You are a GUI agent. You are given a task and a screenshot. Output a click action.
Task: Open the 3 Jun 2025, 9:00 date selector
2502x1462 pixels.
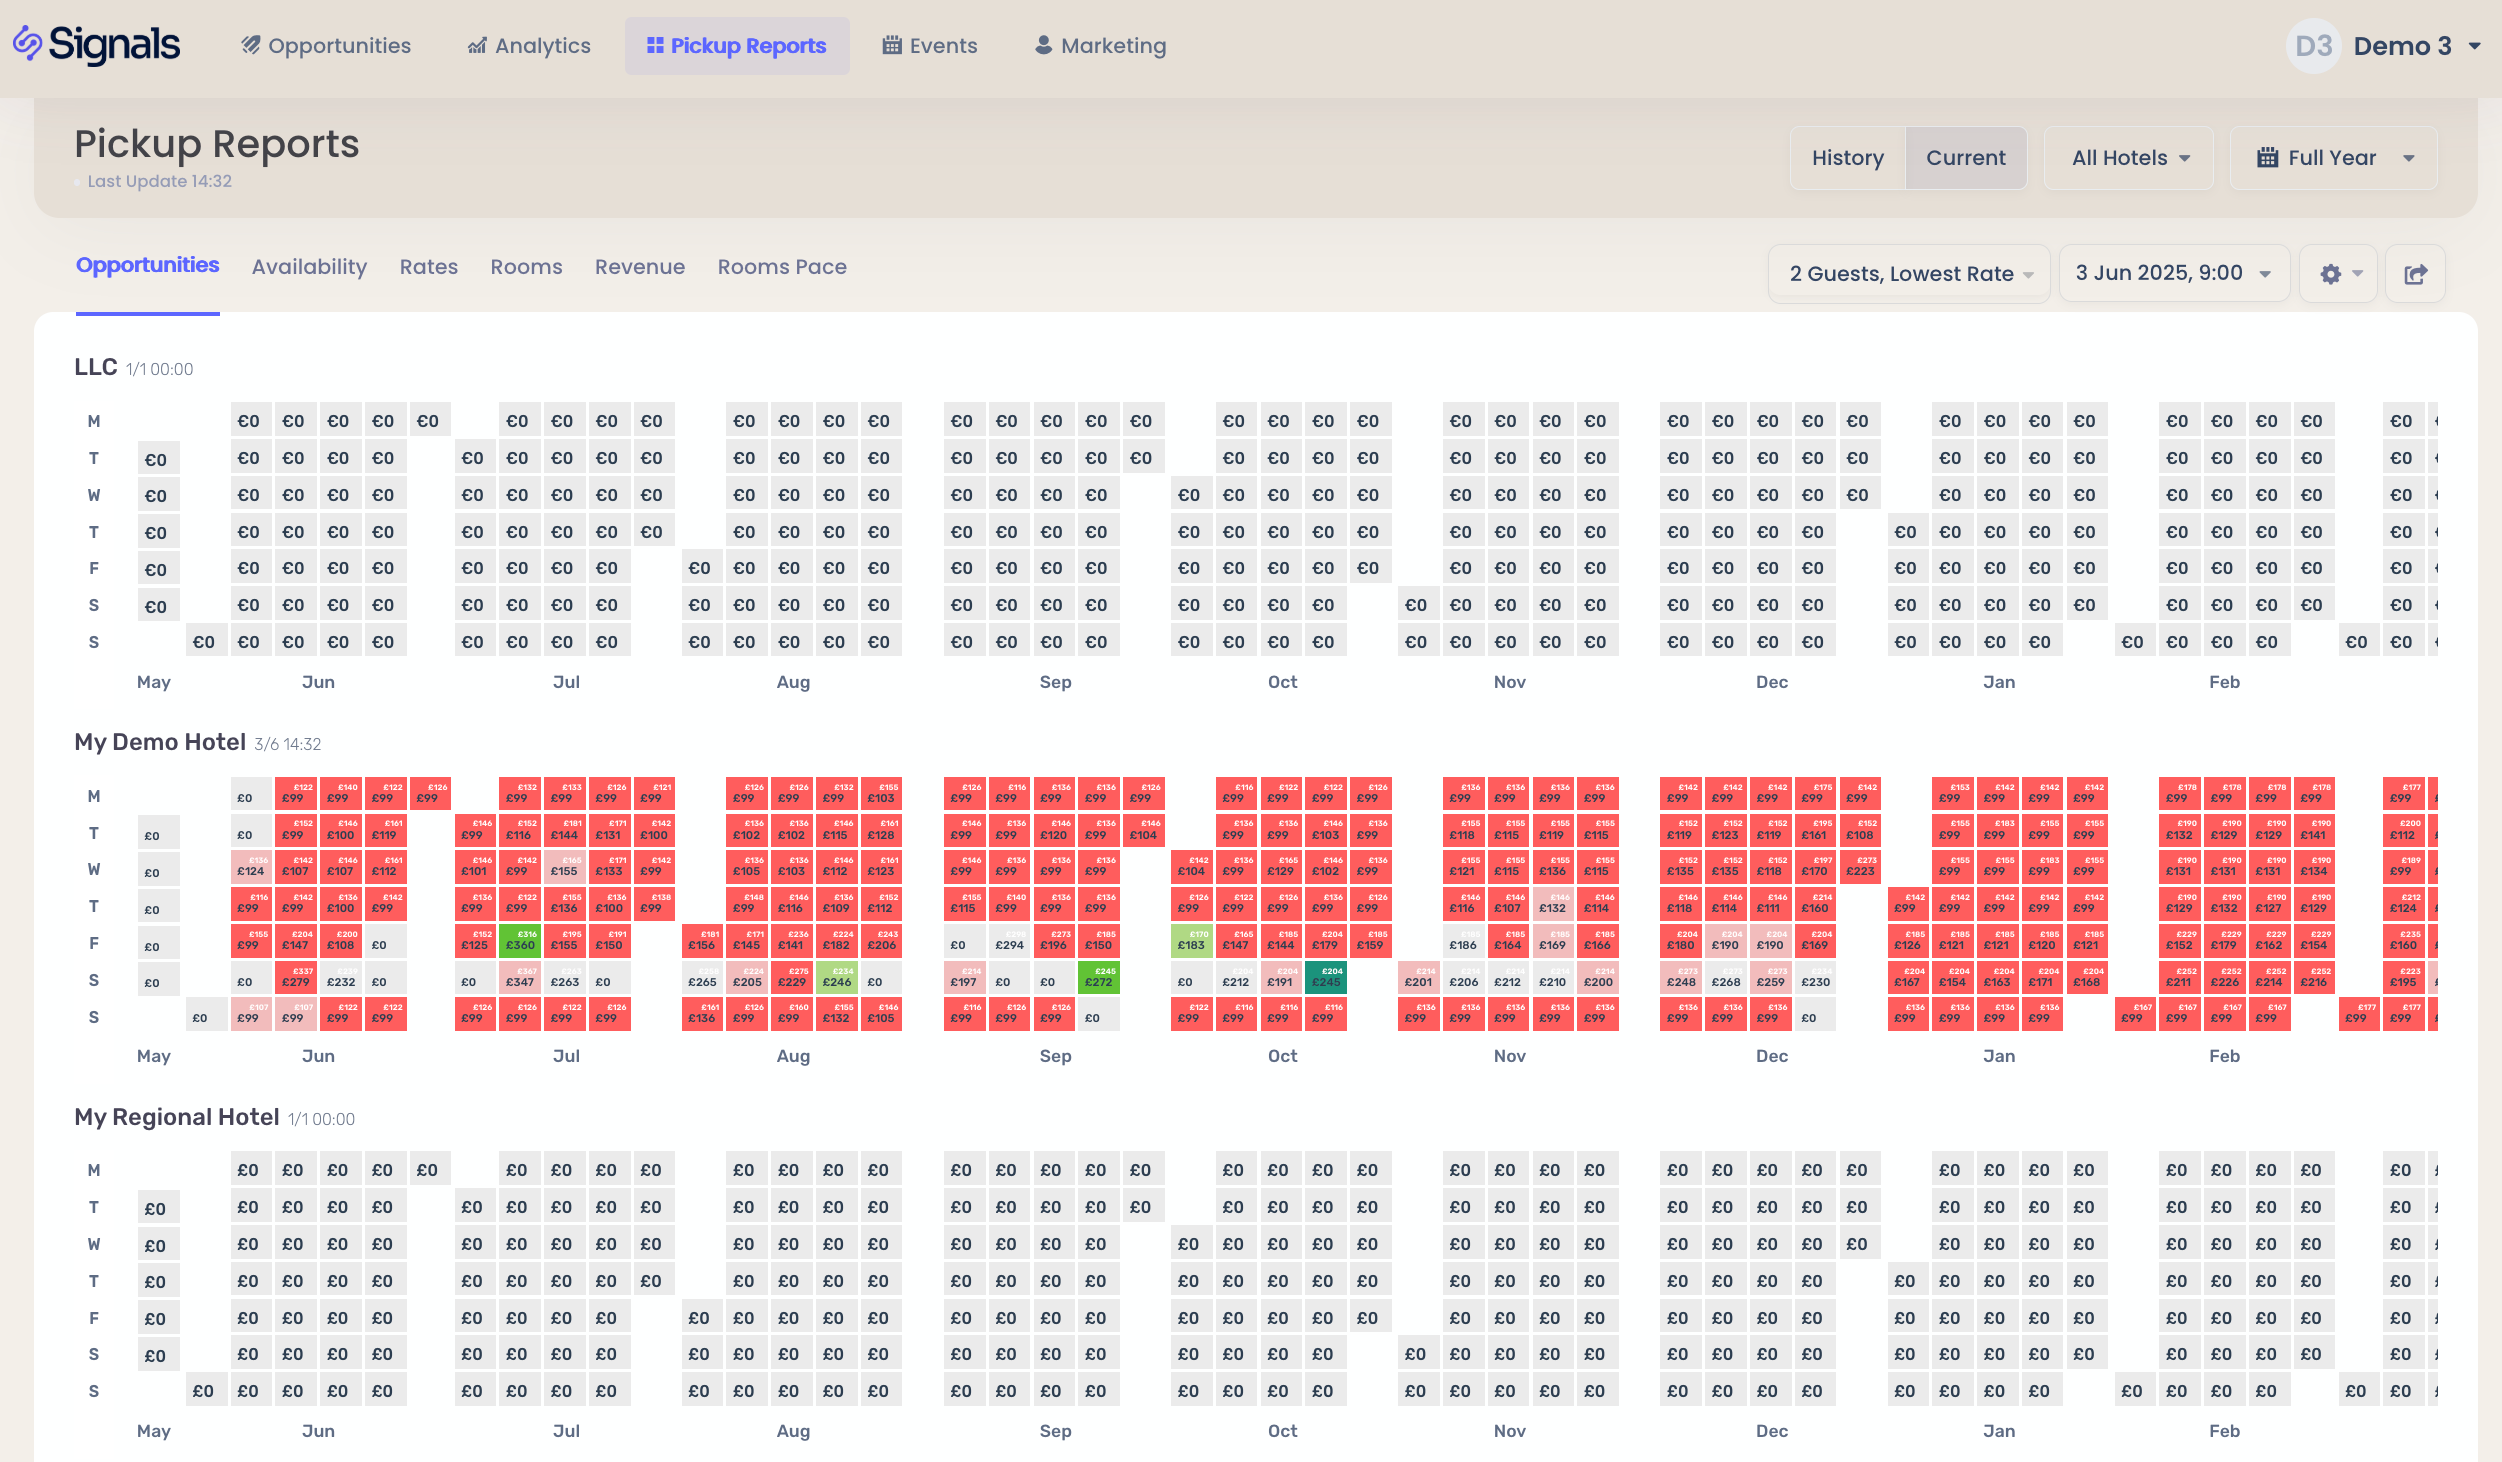click(x=2173, y=274)
